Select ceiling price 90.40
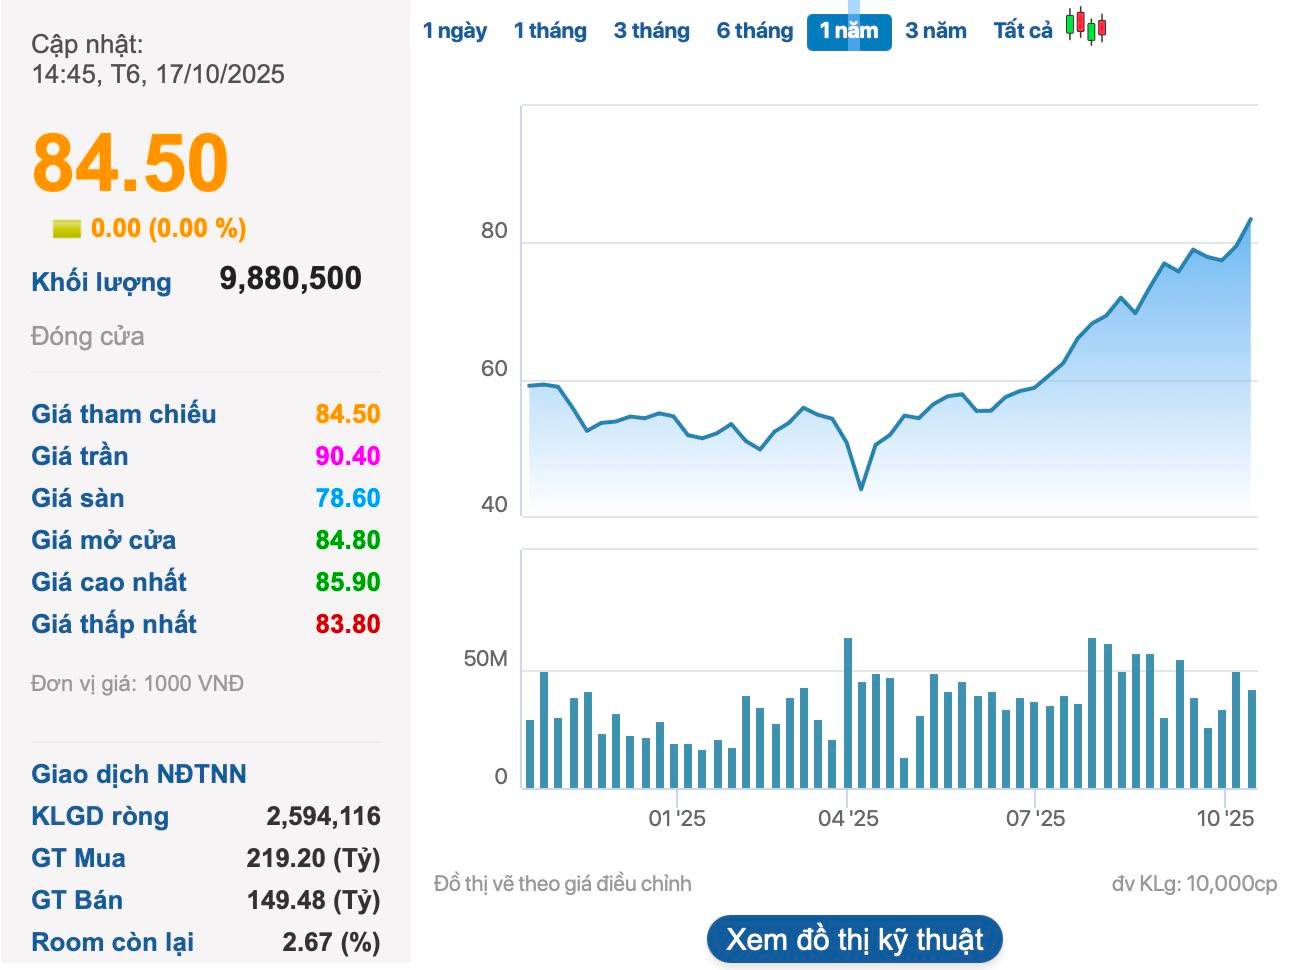 point(348,456)
